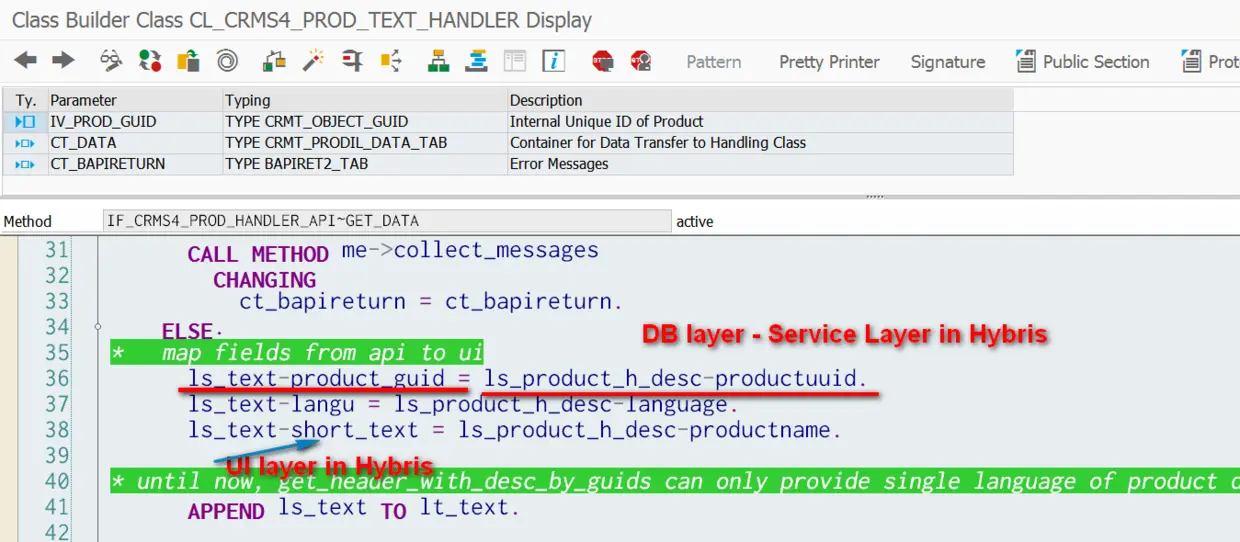Toggle Display/Change mode glasses-pencil icon
Screen dimensions: 1240x542
pos(111,61)
